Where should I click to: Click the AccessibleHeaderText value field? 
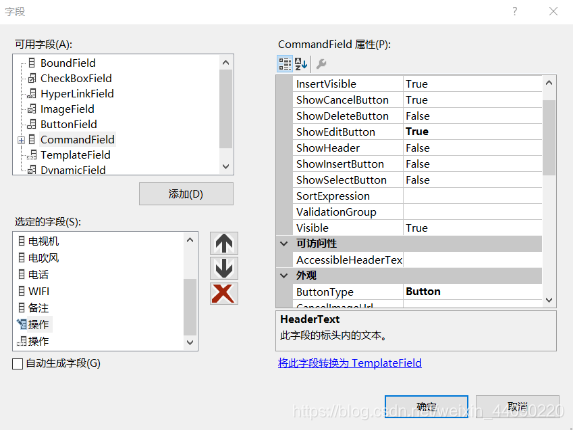click(472, 260)
